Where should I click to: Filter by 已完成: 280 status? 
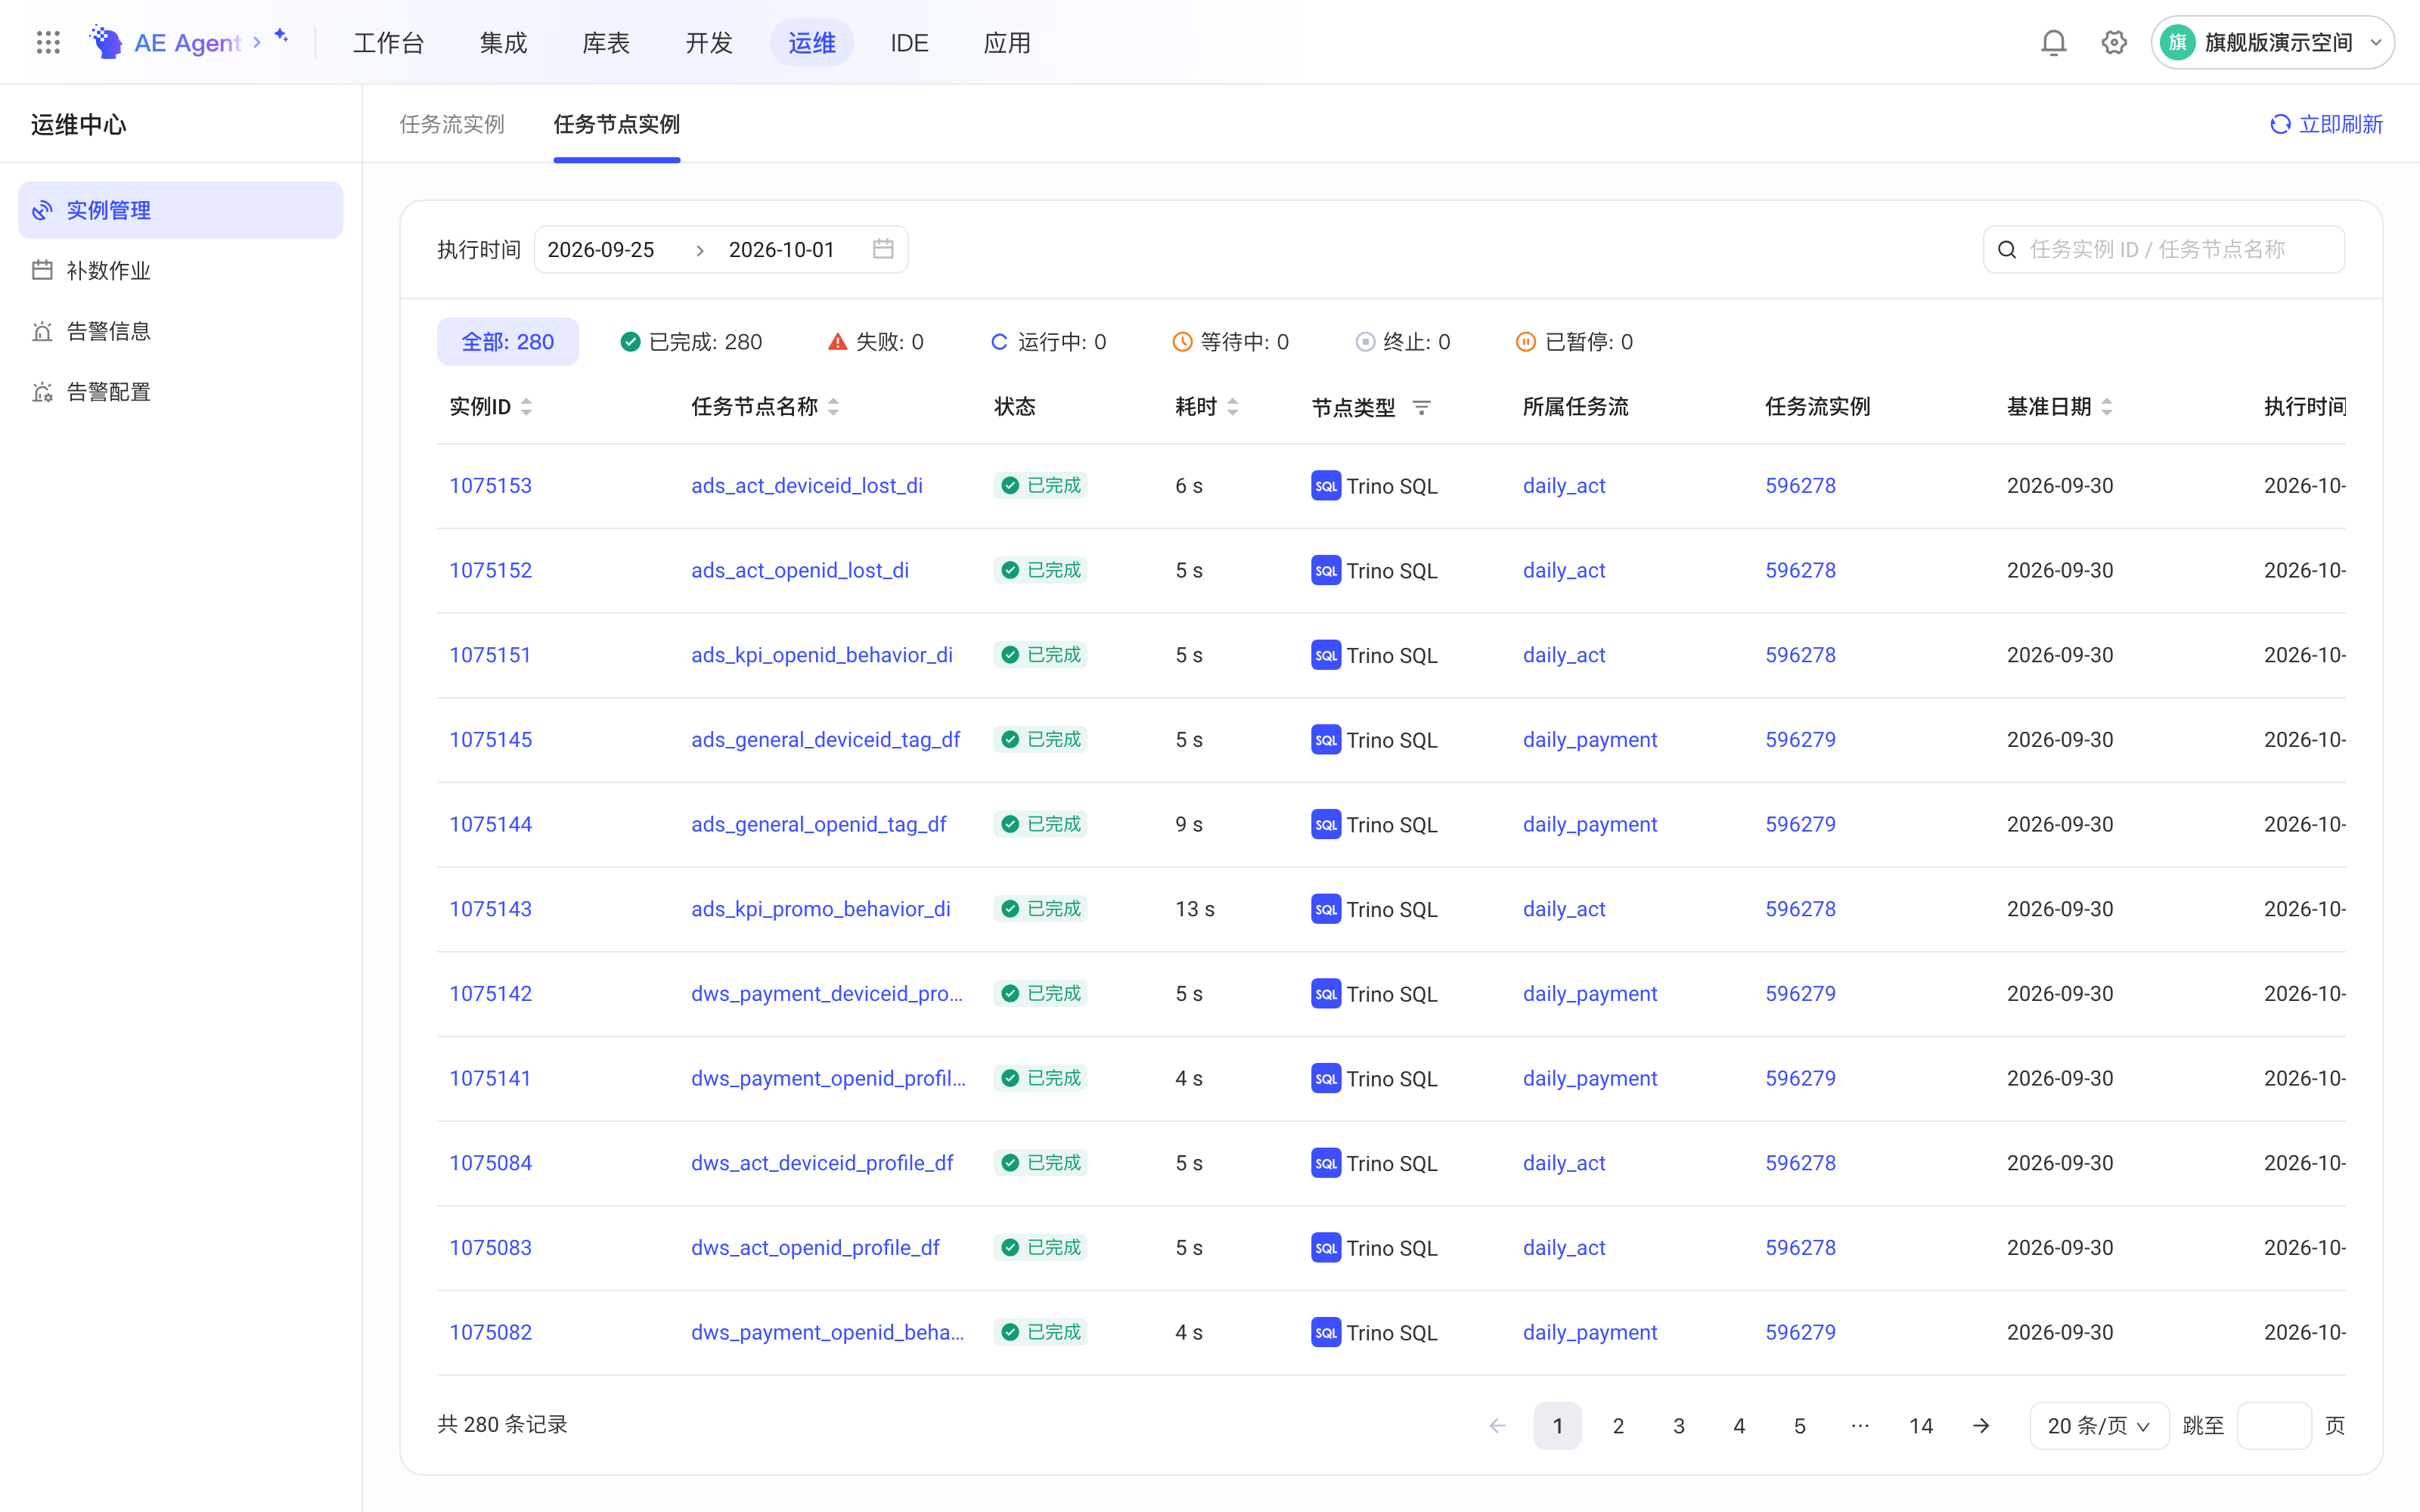[691, 342]
